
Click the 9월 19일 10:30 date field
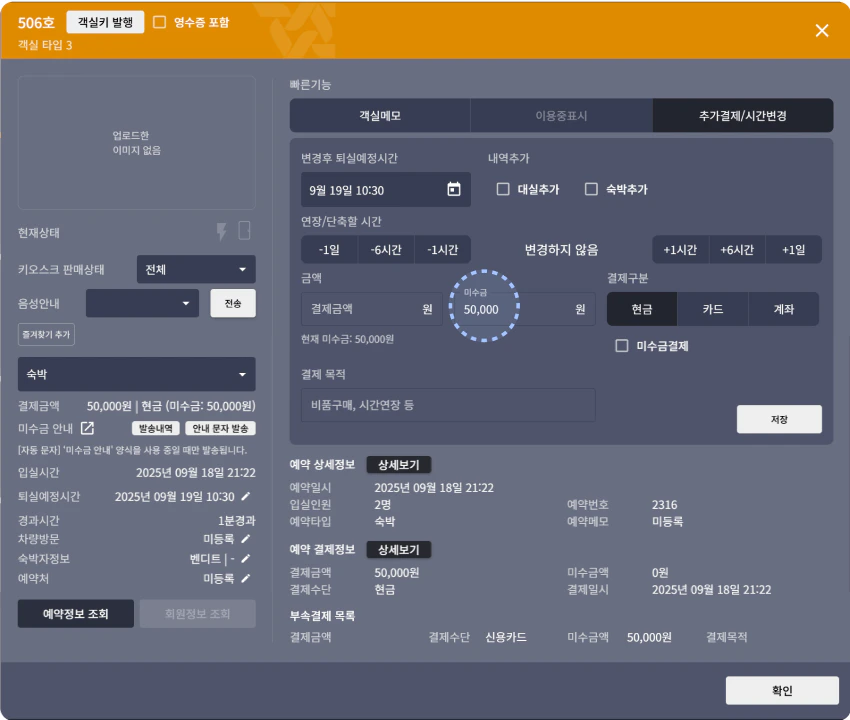(x=386, y=189)
